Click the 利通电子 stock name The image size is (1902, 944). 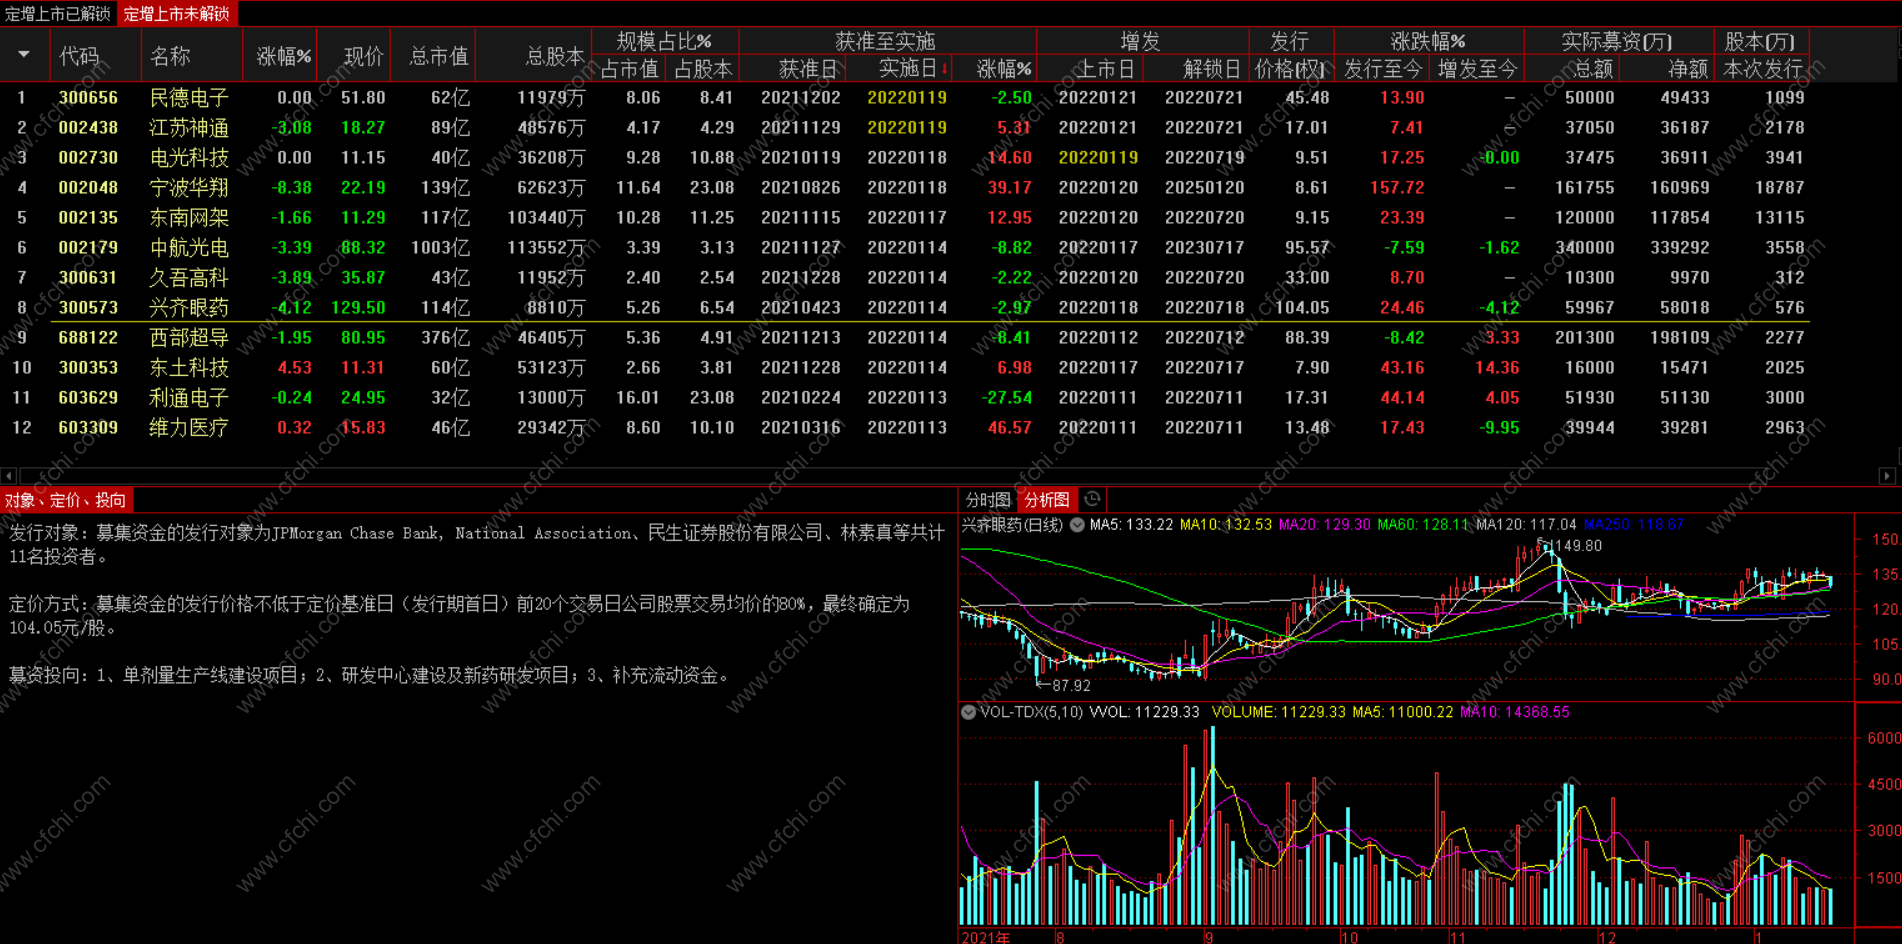(189, 398)
